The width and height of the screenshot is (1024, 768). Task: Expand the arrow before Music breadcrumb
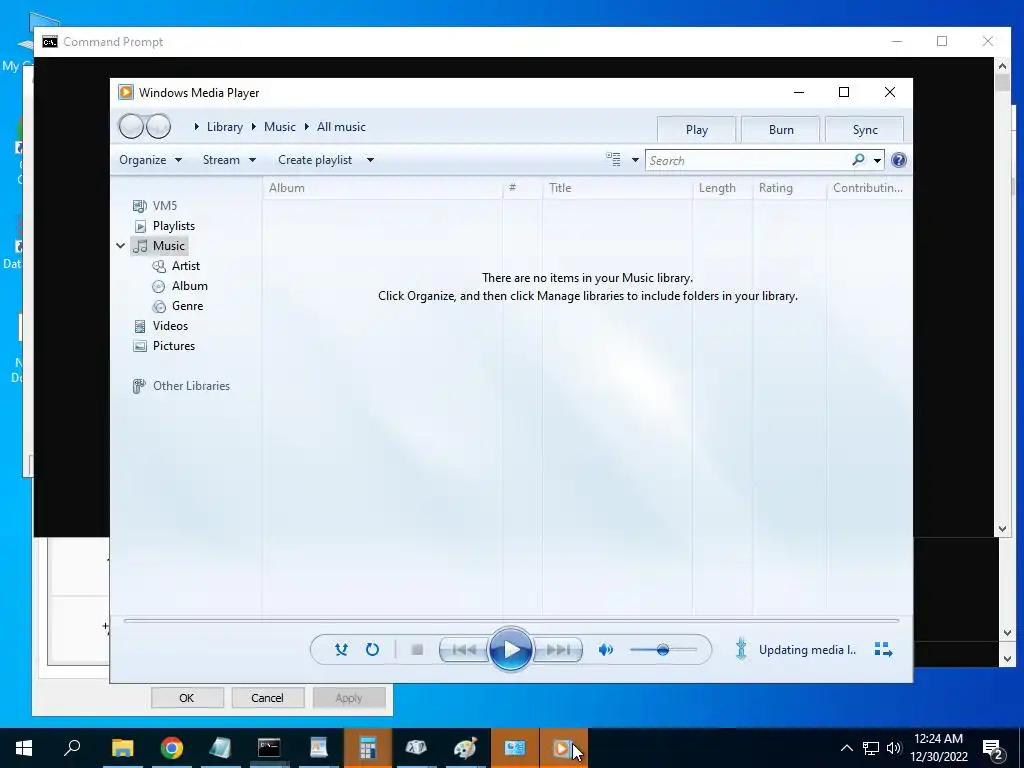[253, 127]
